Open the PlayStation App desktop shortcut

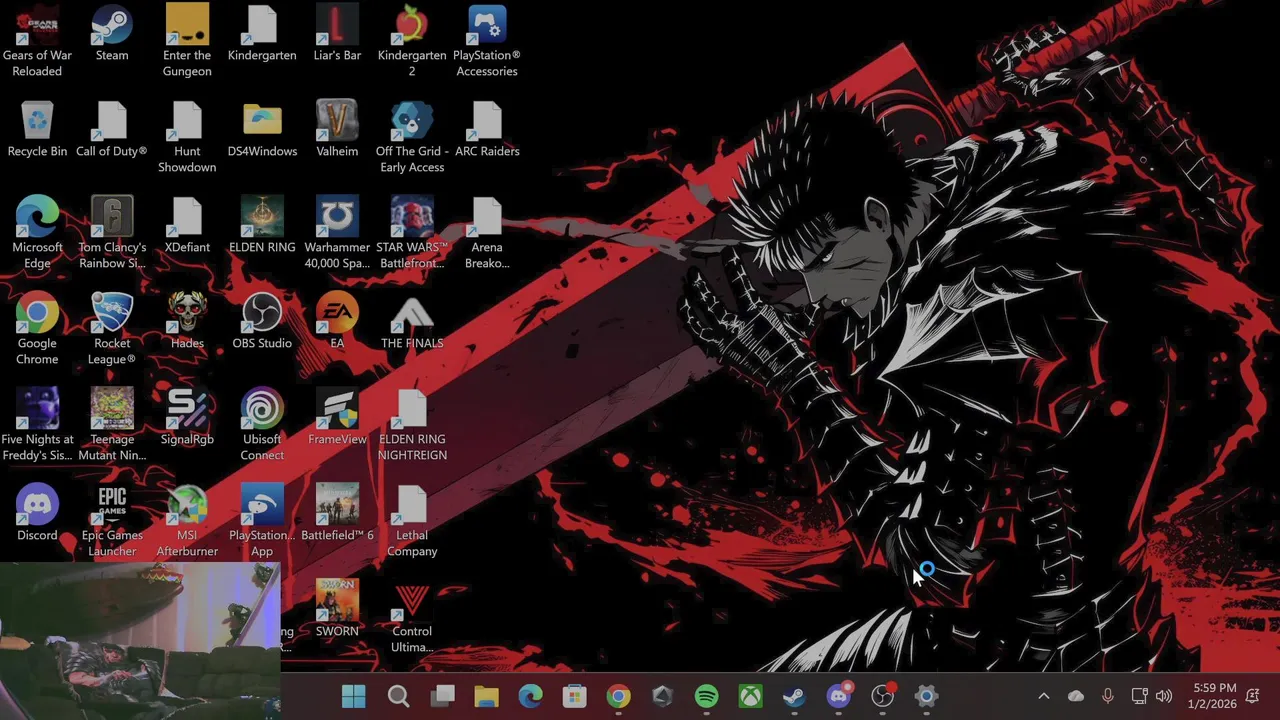coord(262,522)
